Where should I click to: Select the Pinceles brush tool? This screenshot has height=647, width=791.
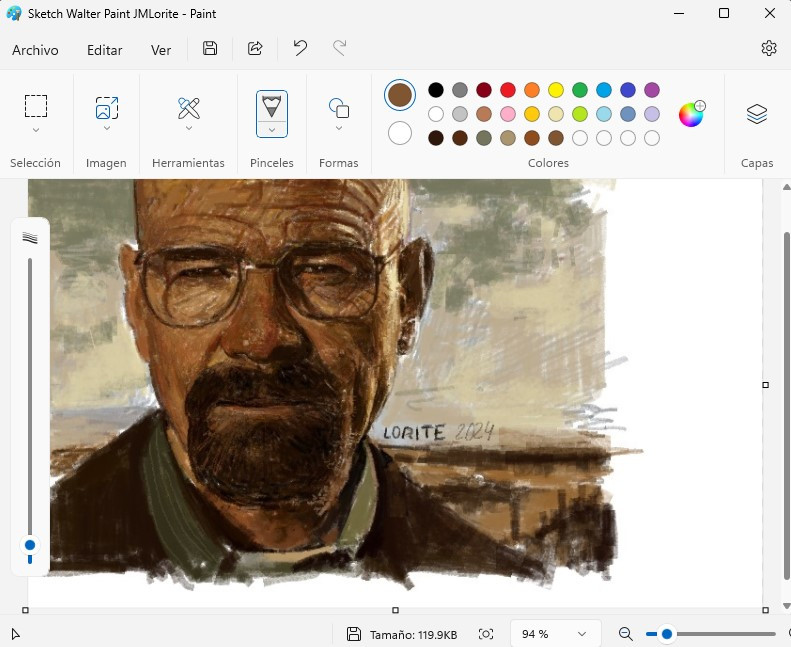[272, 106]
